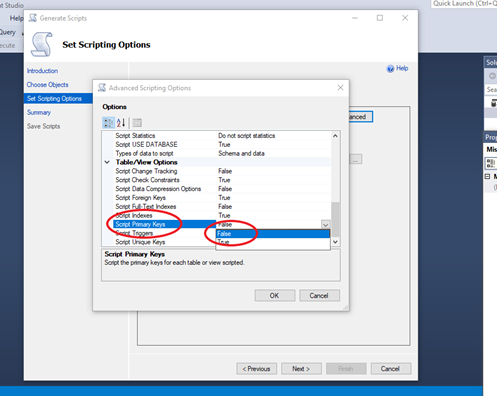The height and width of the screenshot is (396, 497).
Task: Choose False in the dropdown list
Action: coord(273,234)
